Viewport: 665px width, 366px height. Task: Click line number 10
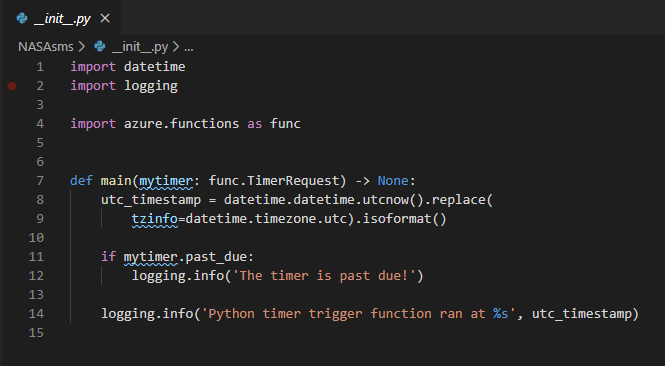pyautogui.click(x=36, y=238)
